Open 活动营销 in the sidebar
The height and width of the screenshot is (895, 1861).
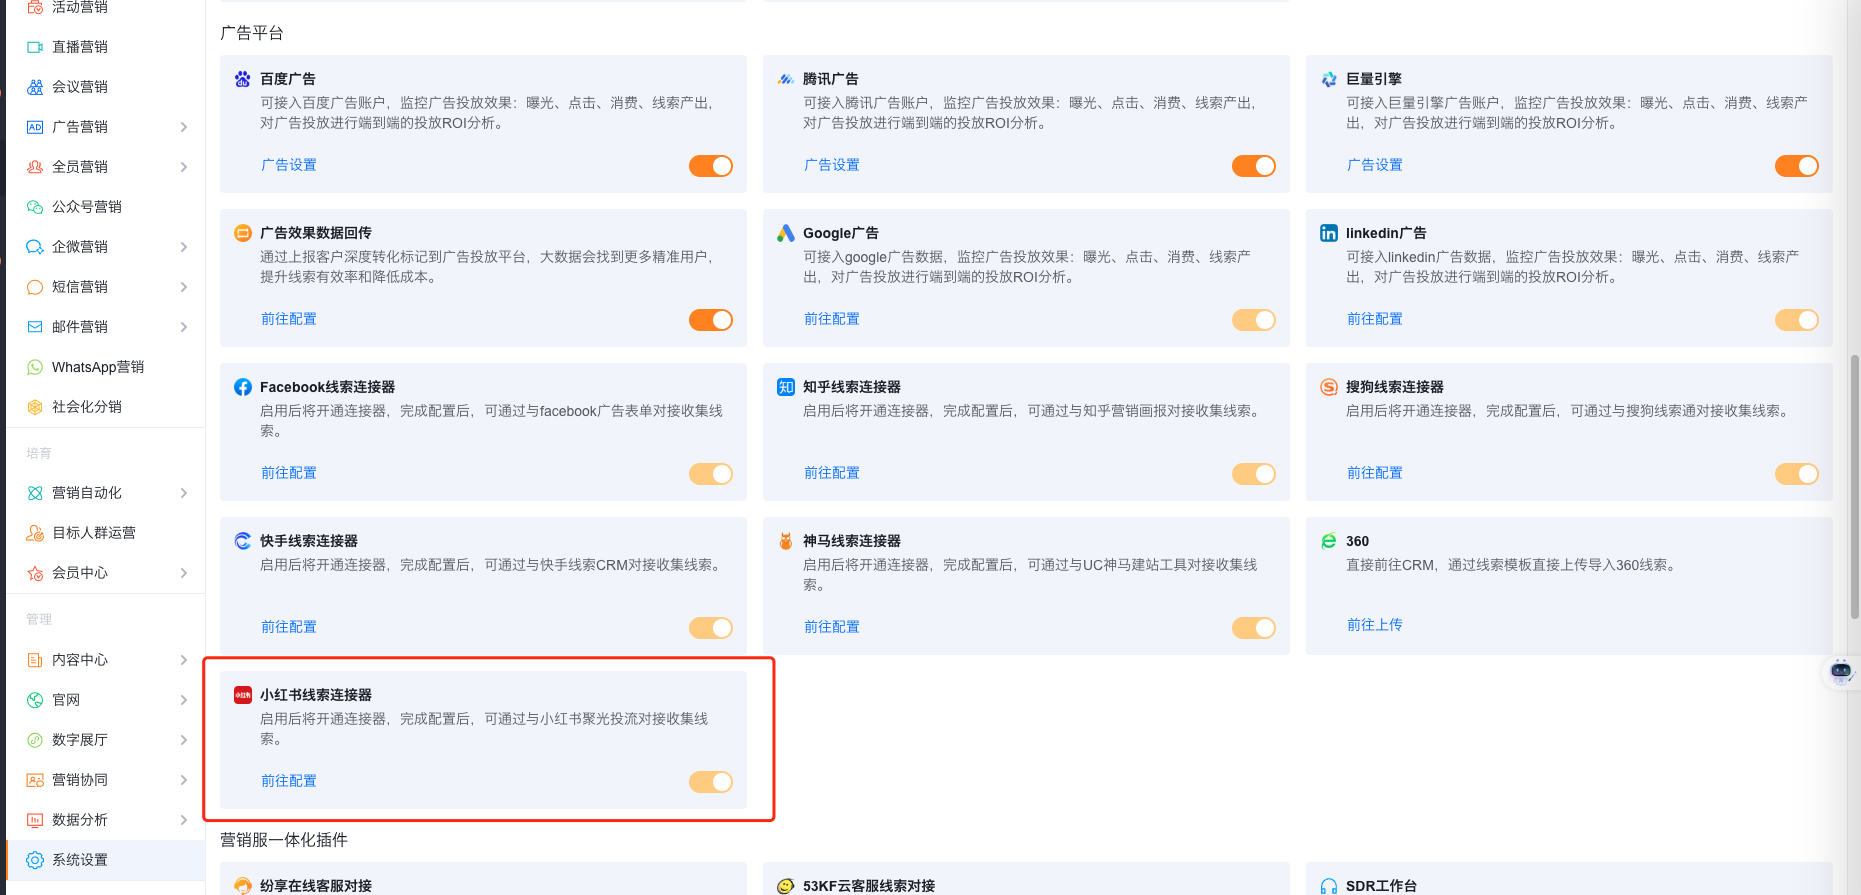pyautogui.click(x=106, y=8)
